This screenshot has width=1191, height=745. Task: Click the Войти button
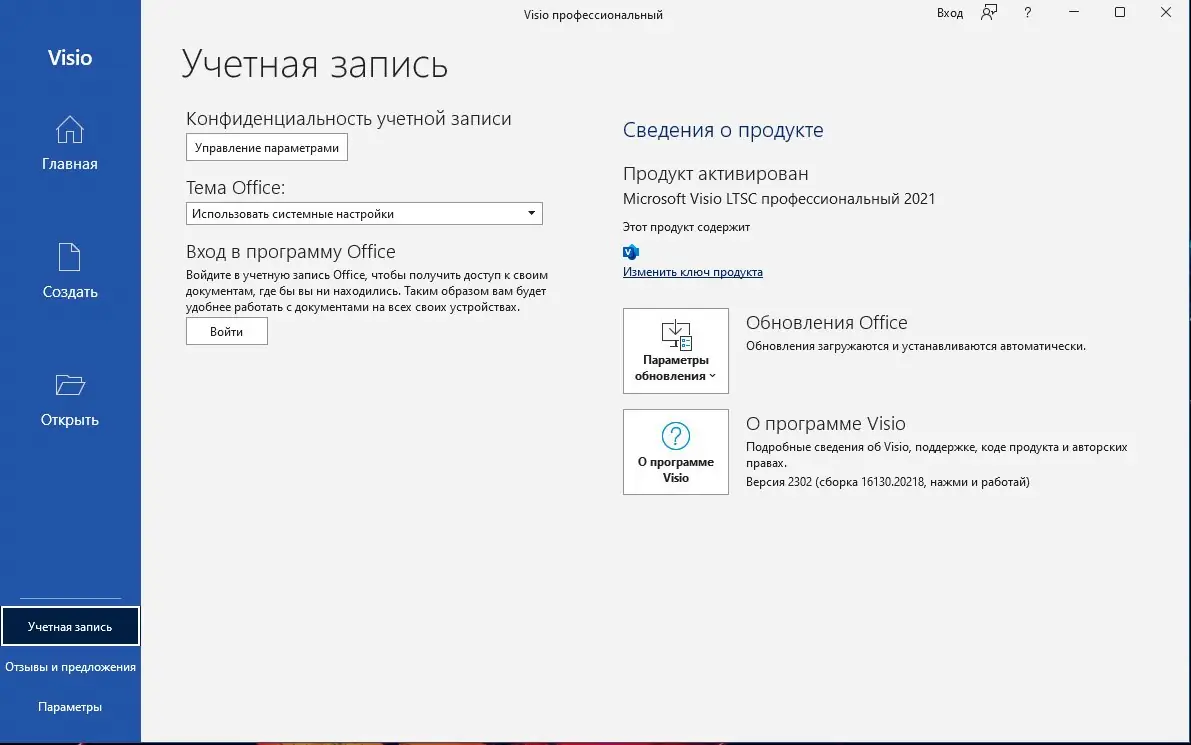[226, 331]
